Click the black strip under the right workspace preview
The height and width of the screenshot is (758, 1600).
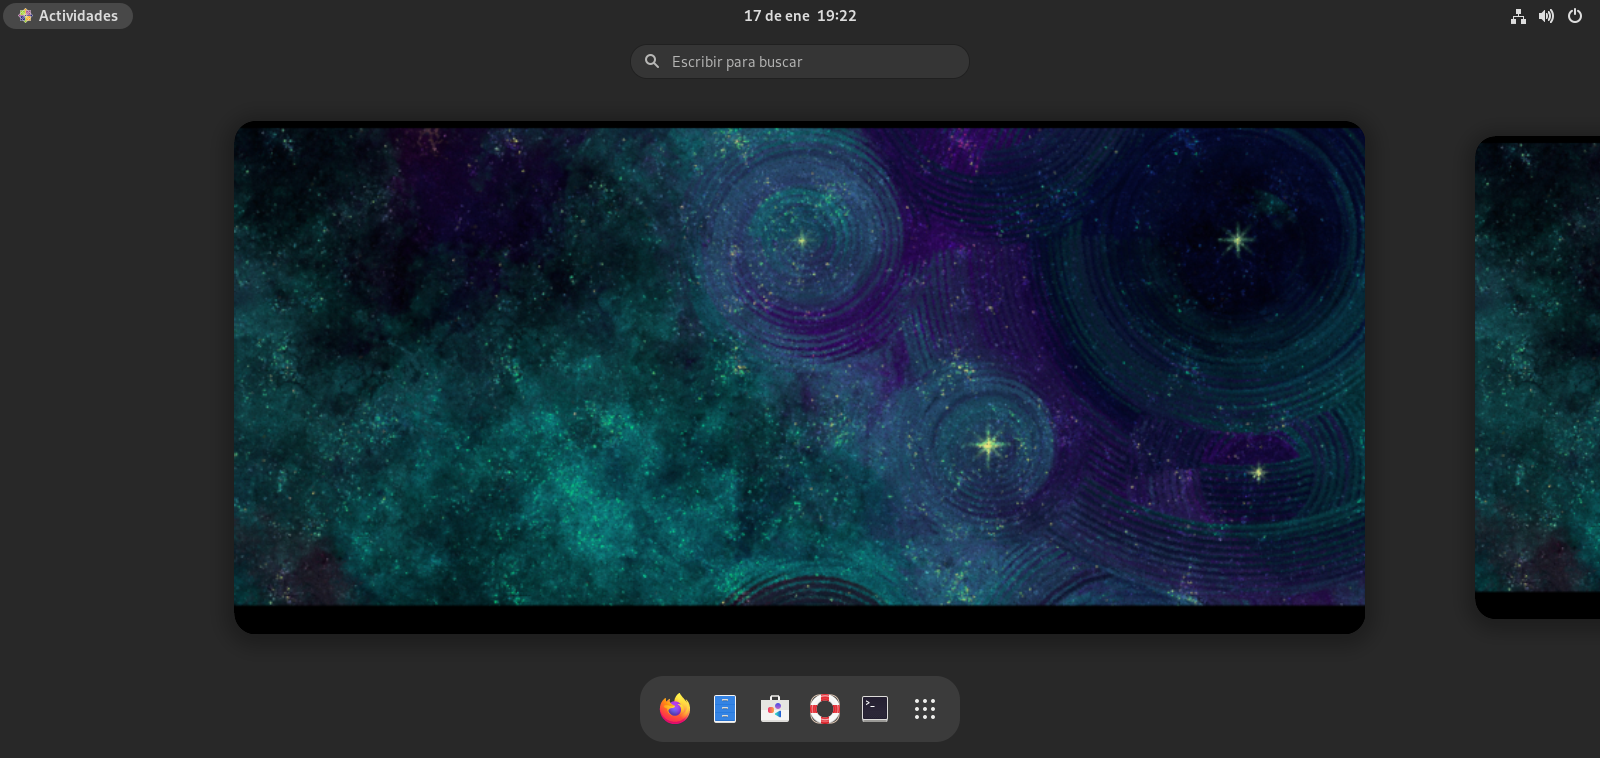[1540, 605]
